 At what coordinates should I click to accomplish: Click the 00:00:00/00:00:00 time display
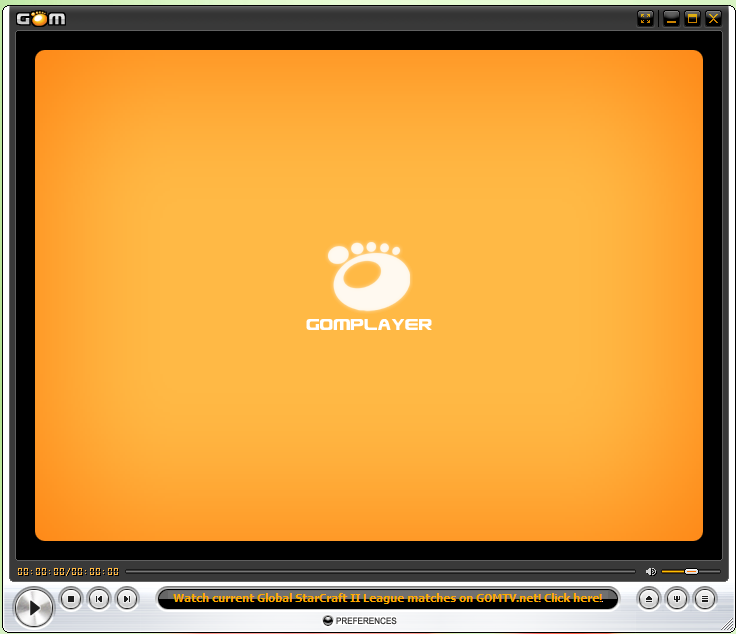68,572
